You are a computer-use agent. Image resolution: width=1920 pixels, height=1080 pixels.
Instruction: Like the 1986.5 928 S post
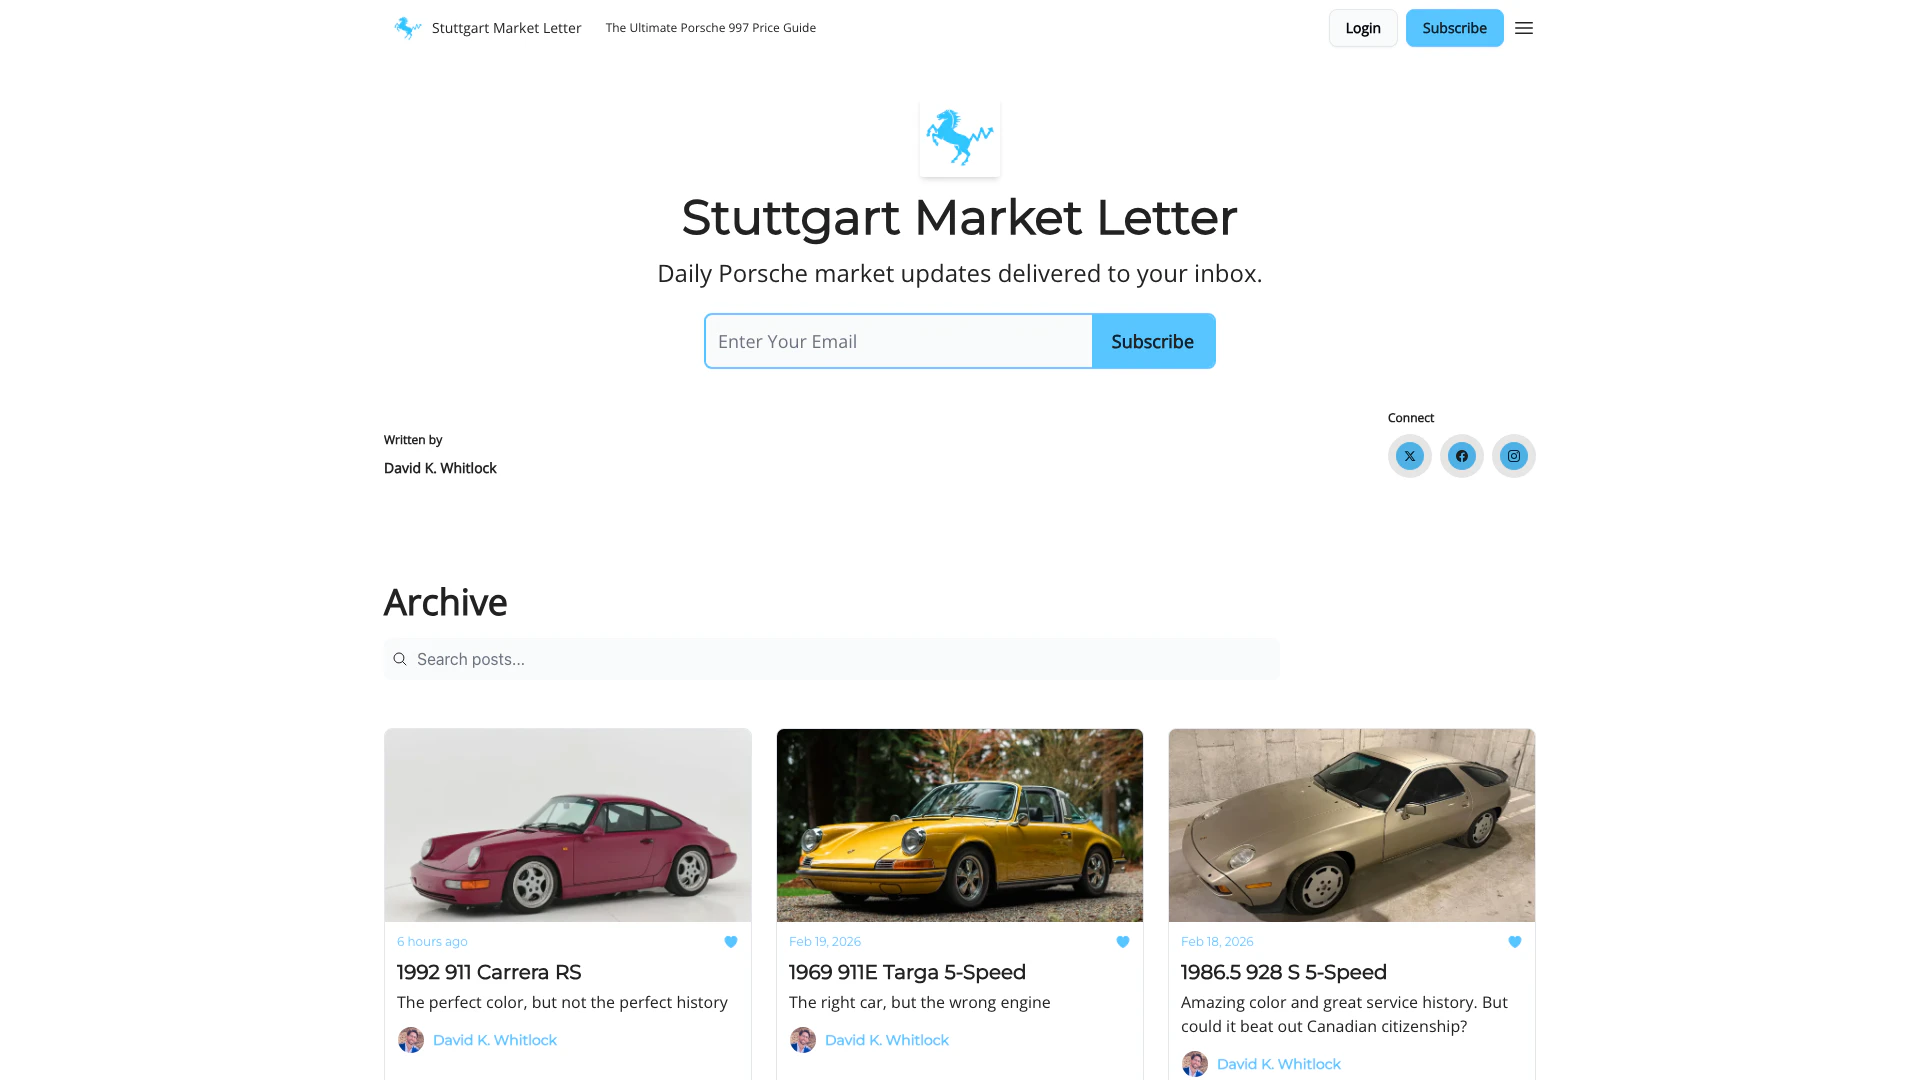point(1514,942)
